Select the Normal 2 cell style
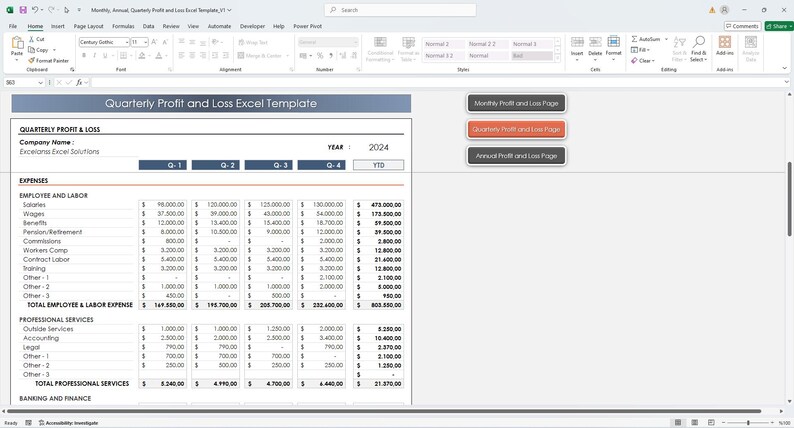794x428 pixels. click(x=443, y=44)
